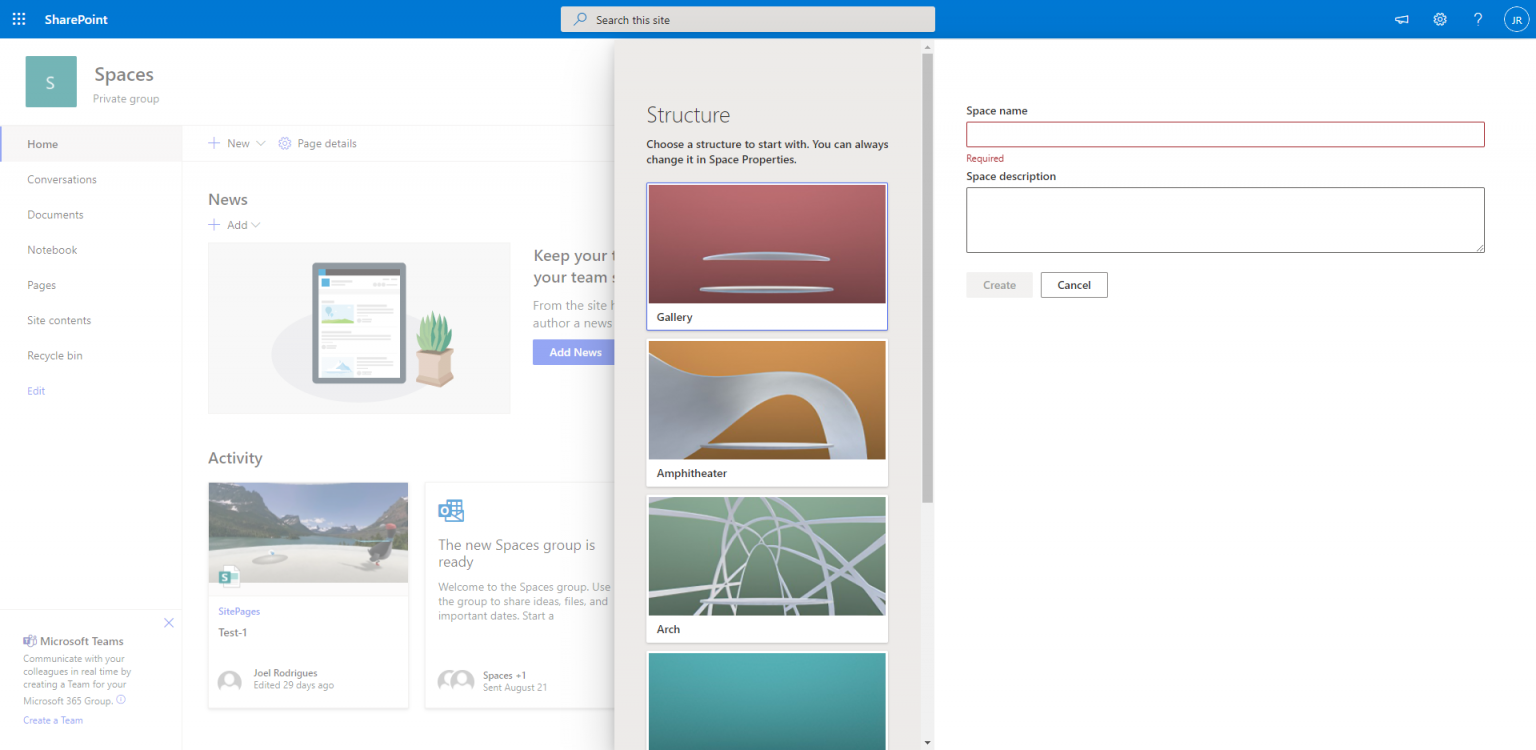Expand the Add dropdown under News

click(254, 224)
